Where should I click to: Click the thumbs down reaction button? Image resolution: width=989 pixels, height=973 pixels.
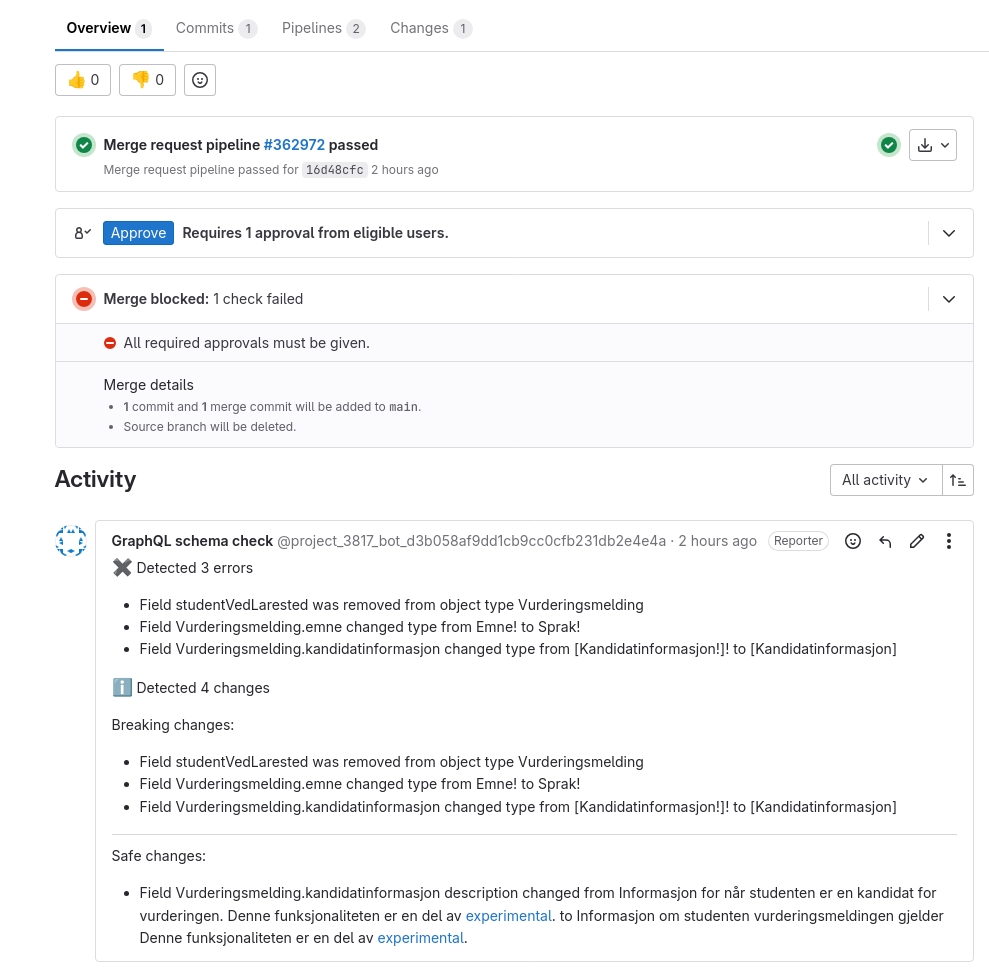[x=147, y=80]
